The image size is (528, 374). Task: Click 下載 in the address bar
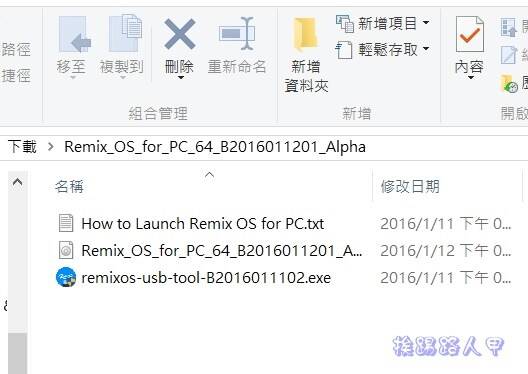coord(22,147)
